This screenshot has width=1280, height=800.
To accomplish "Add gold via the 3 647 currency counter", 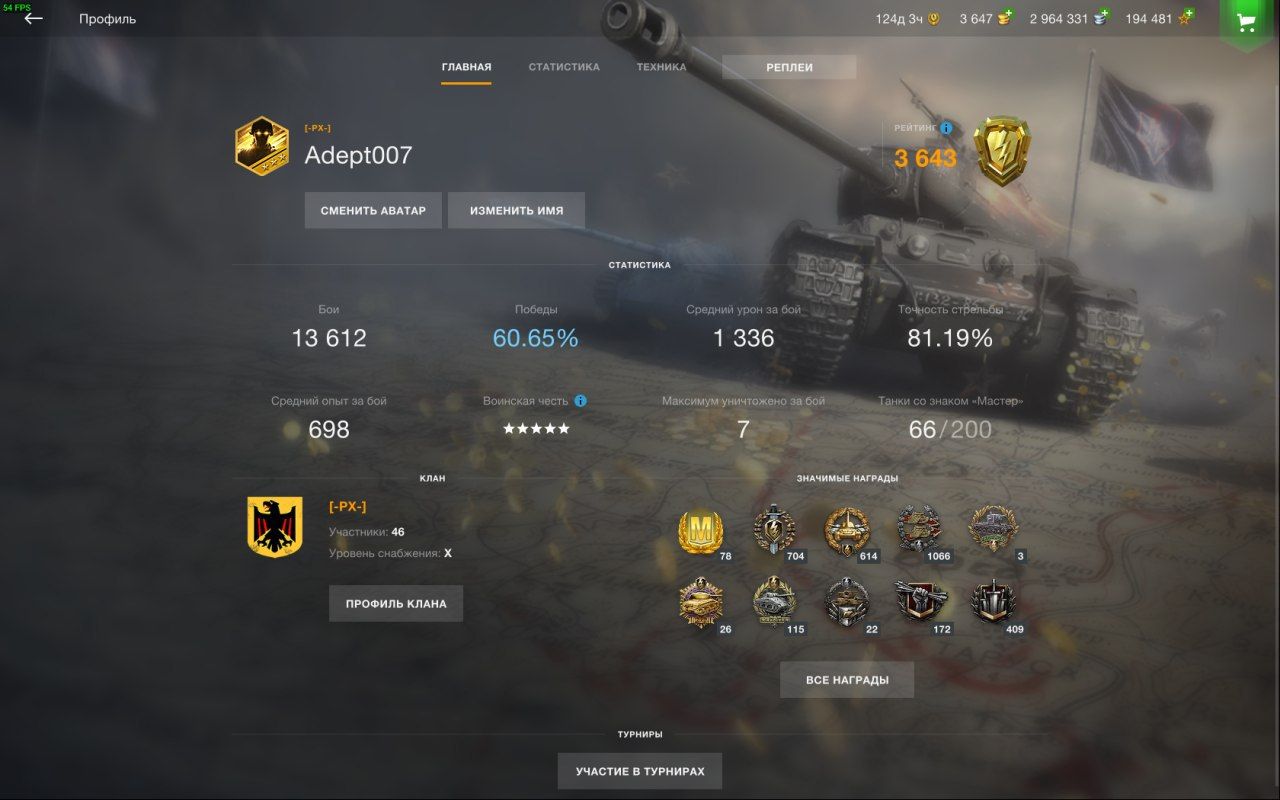I will 986,18.
